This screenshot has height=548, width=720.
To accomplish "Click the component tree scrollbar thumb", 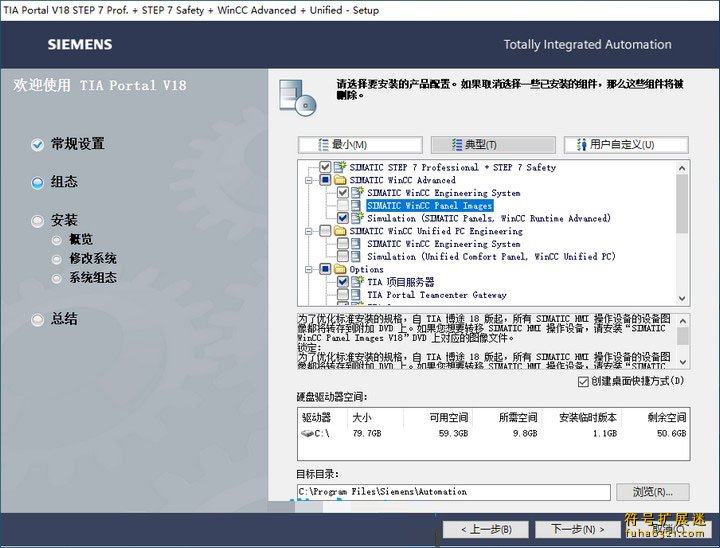I will (x=682, y=204).
